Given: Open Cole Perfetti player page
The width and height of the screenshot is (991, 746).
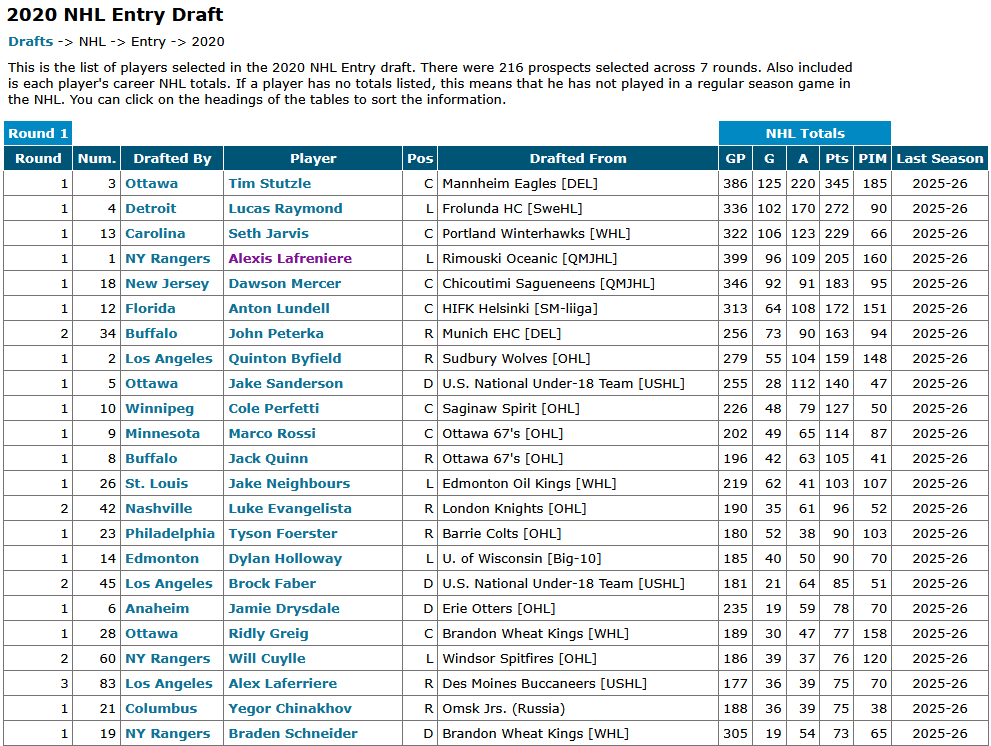Looking at the screenshot, I should click(x=274, y=408).
